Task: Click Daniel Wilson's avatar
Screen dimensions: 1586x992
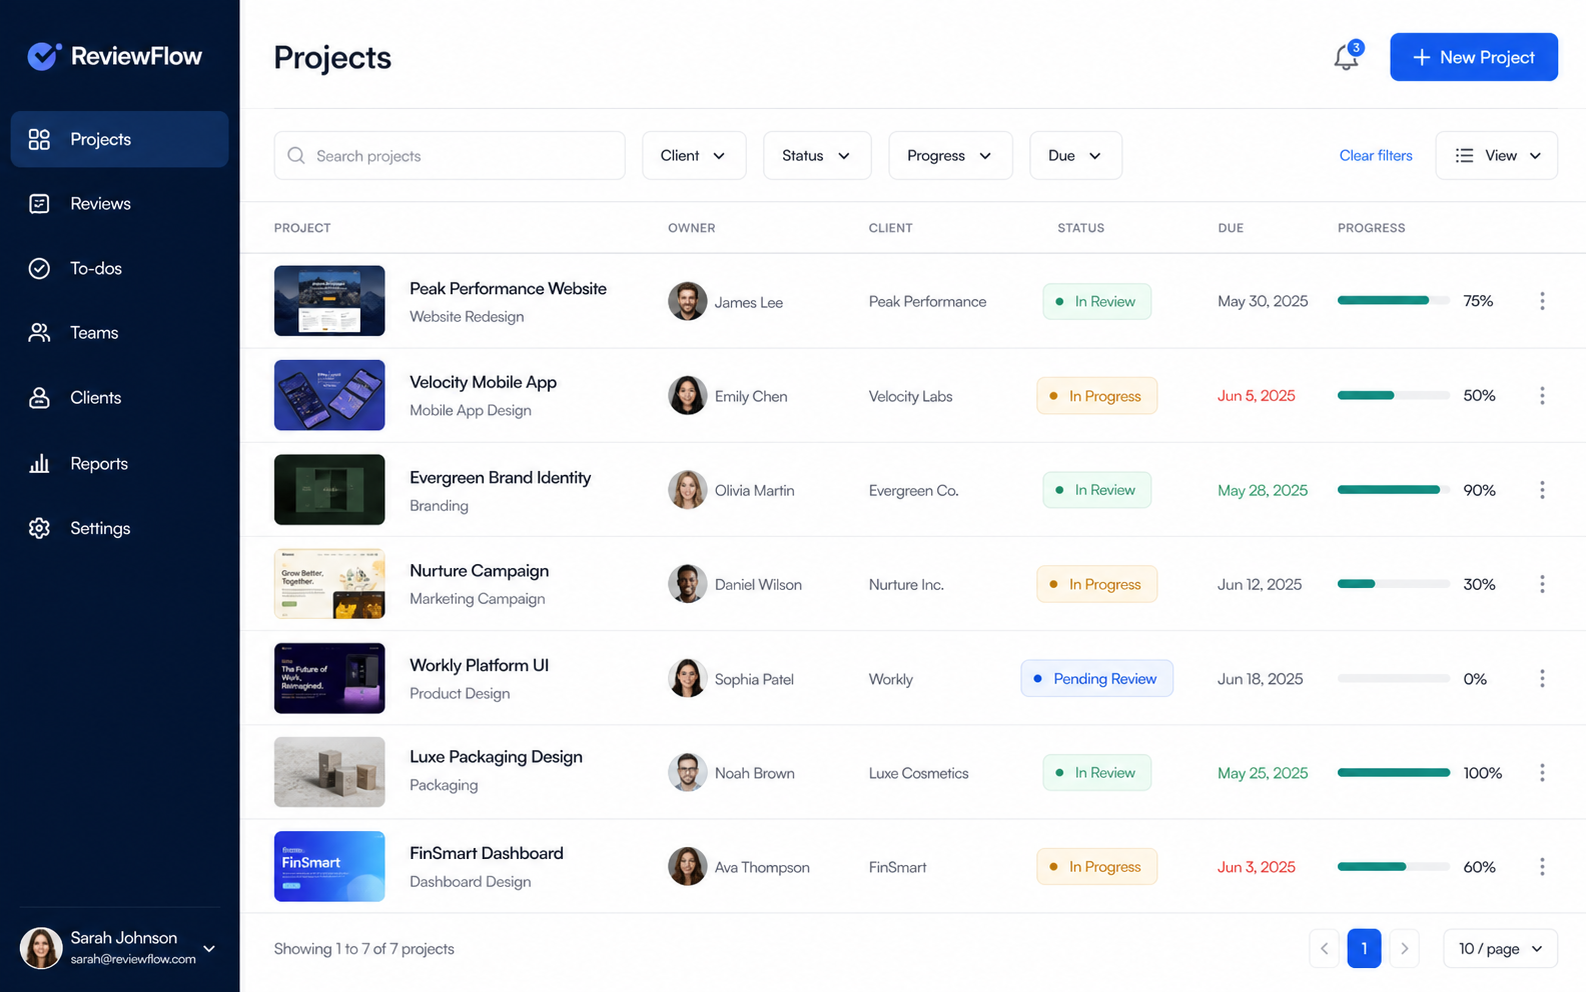Action: (x=687, y=584)
